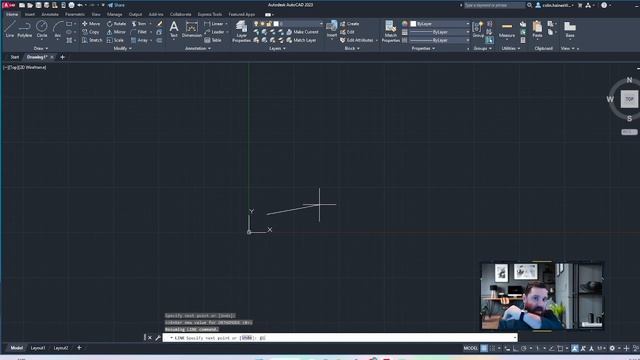Image resolution: width=640 pixels, height=360 pixels.
Task: Expand the Block panel
Action: pyautogui.click(x=352, y=48)
